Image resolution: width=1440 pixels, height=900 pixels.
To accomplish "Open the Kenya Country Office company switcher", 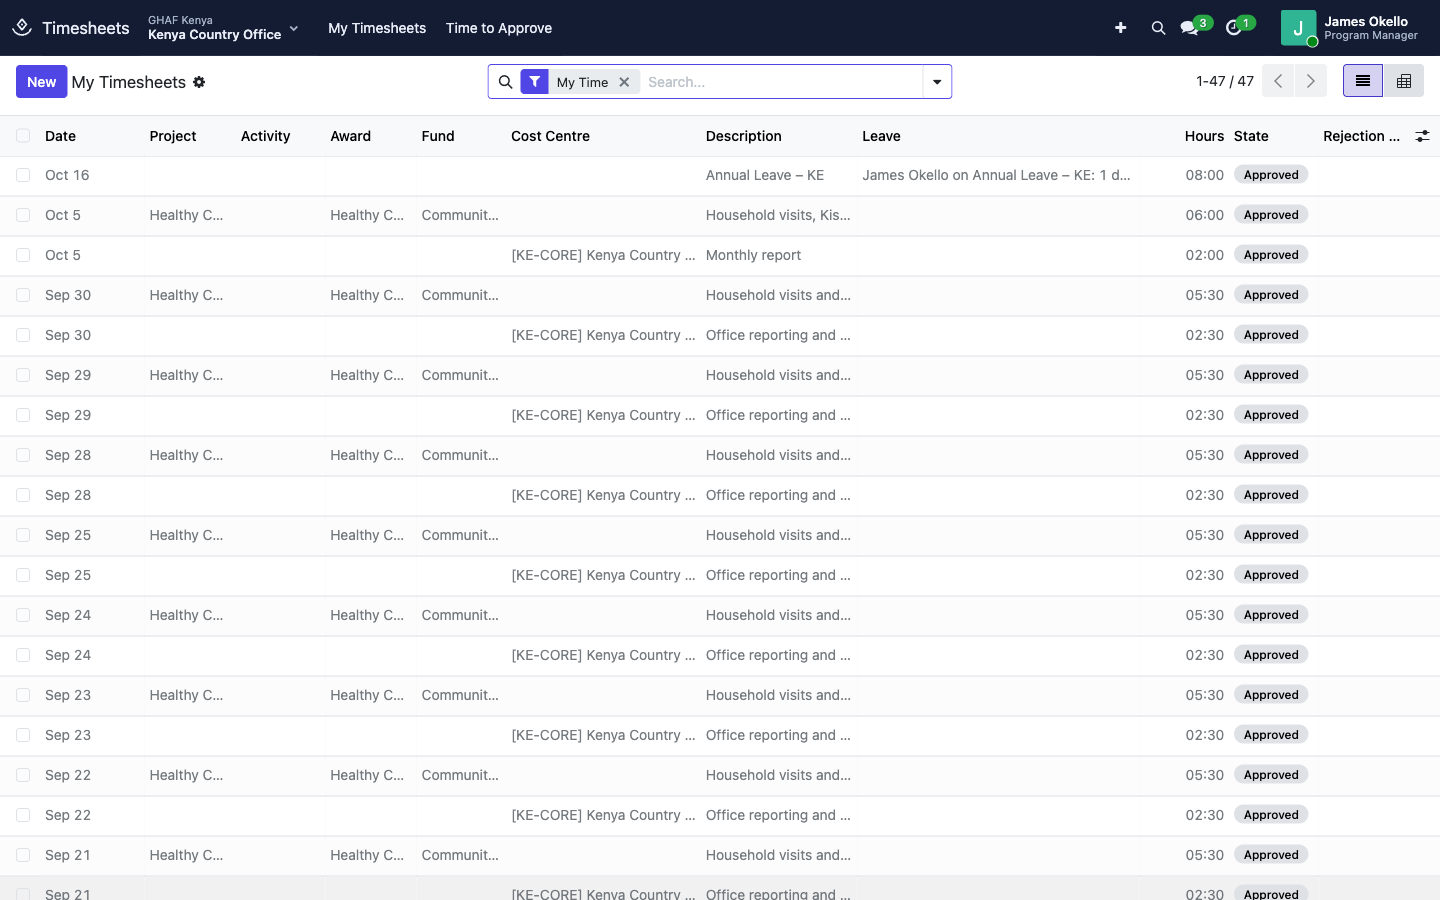I will (223, 28).
